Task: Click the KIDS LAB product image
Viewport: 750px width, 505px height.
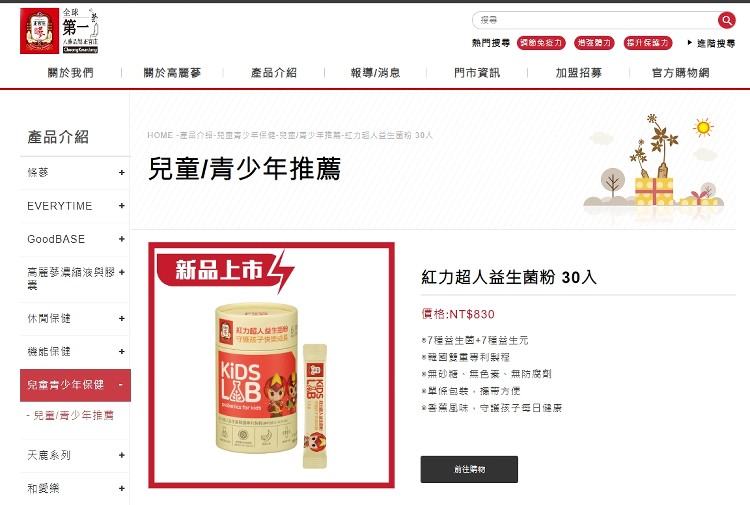Action: click(271, 365)
